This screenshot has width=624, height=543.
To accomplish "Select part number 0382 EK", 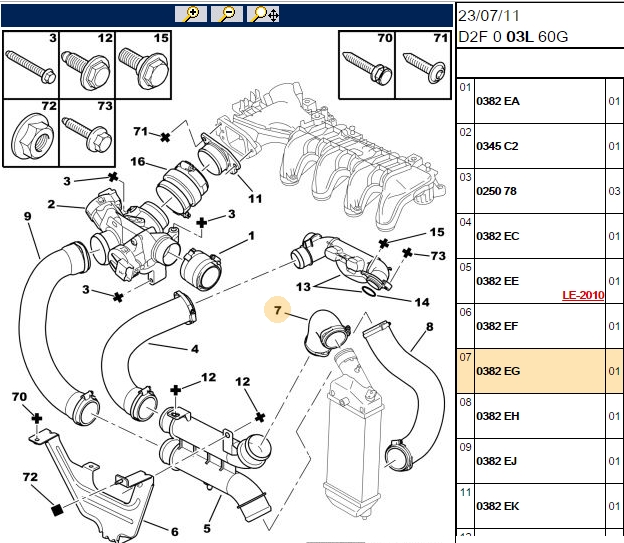I will pyautogui.click(x=497, y=506).
